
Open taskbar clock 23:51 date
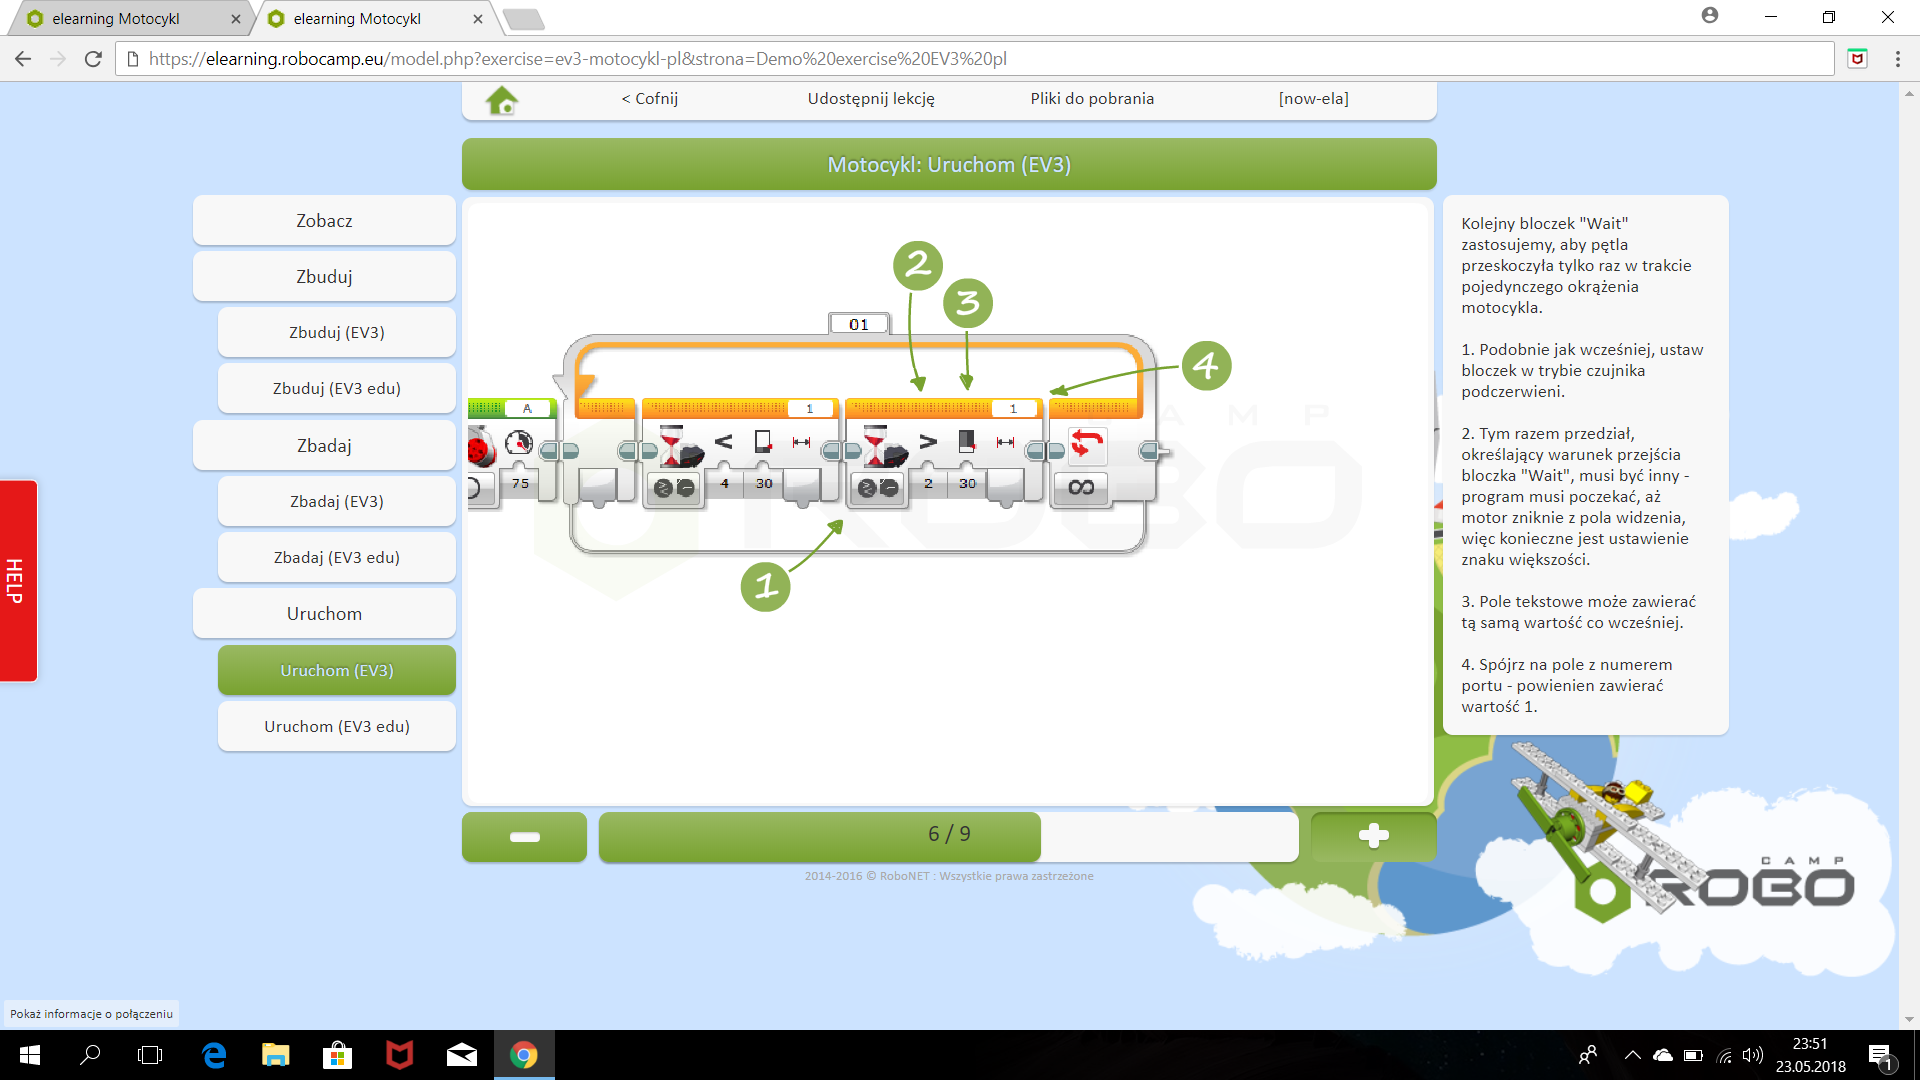pos(1810,1056)
